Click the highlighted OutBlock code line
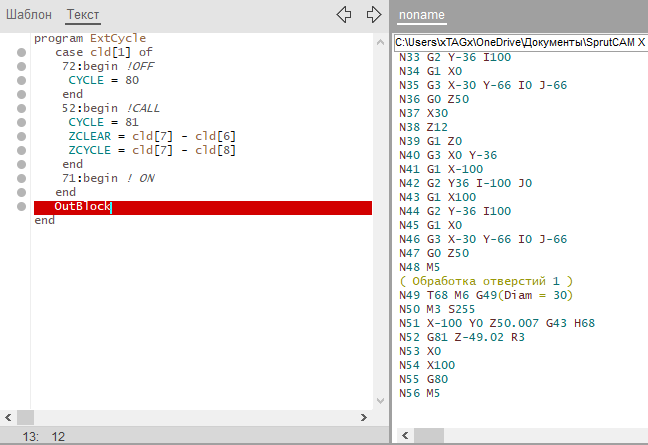648x445 pixels. point(200,207)
